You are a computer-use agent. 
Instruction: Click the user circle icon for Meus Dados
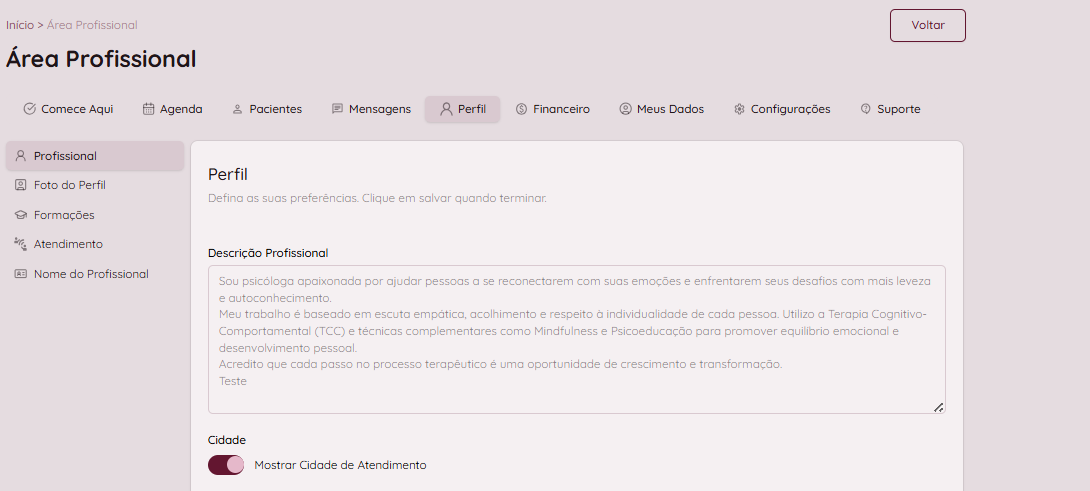625,109
